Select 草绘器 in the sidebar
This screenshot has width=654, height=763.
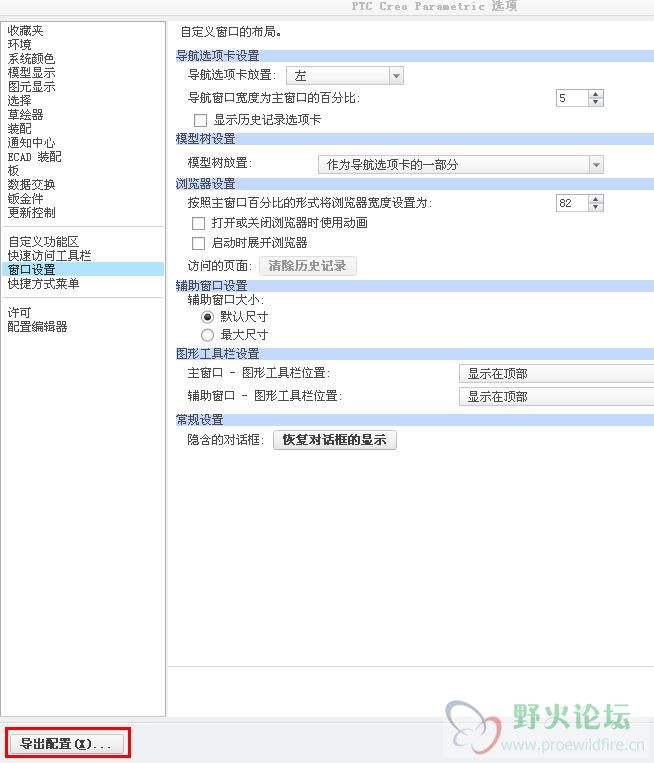coord(25,115)
